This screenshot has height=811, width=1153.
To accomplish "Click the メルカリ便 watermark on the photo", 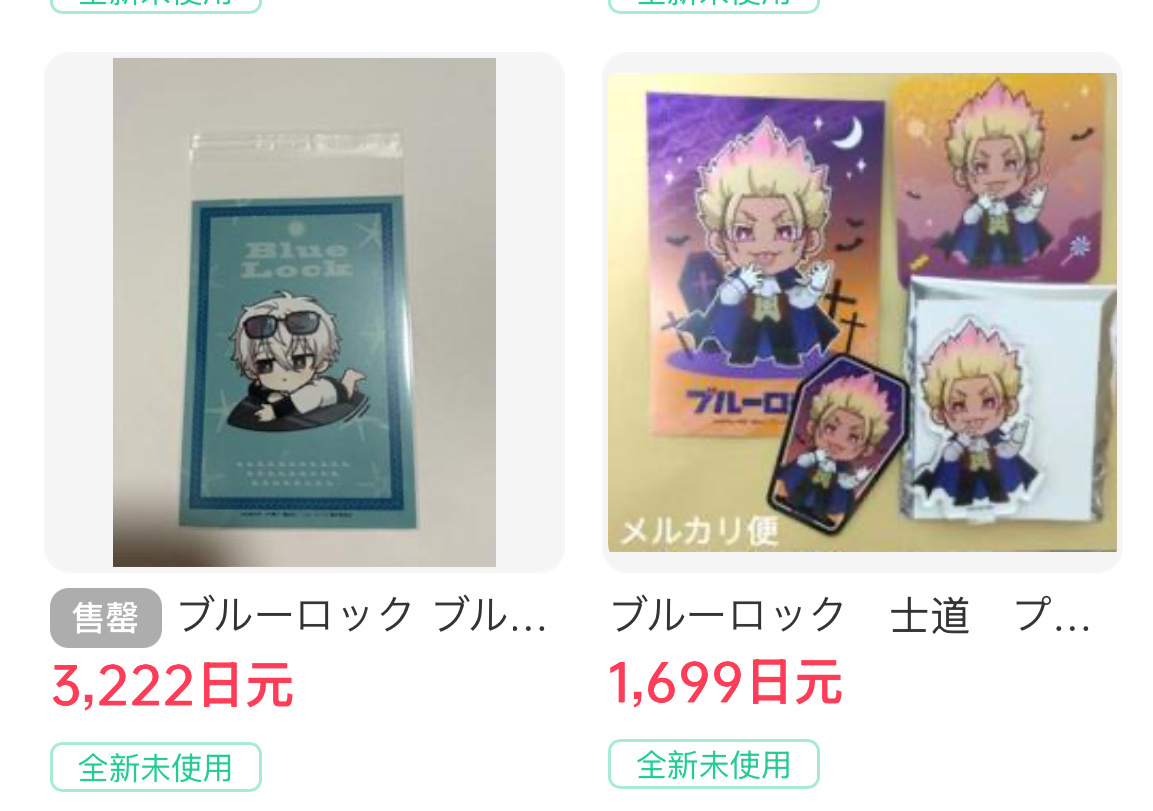I will [x=699, y=531].
